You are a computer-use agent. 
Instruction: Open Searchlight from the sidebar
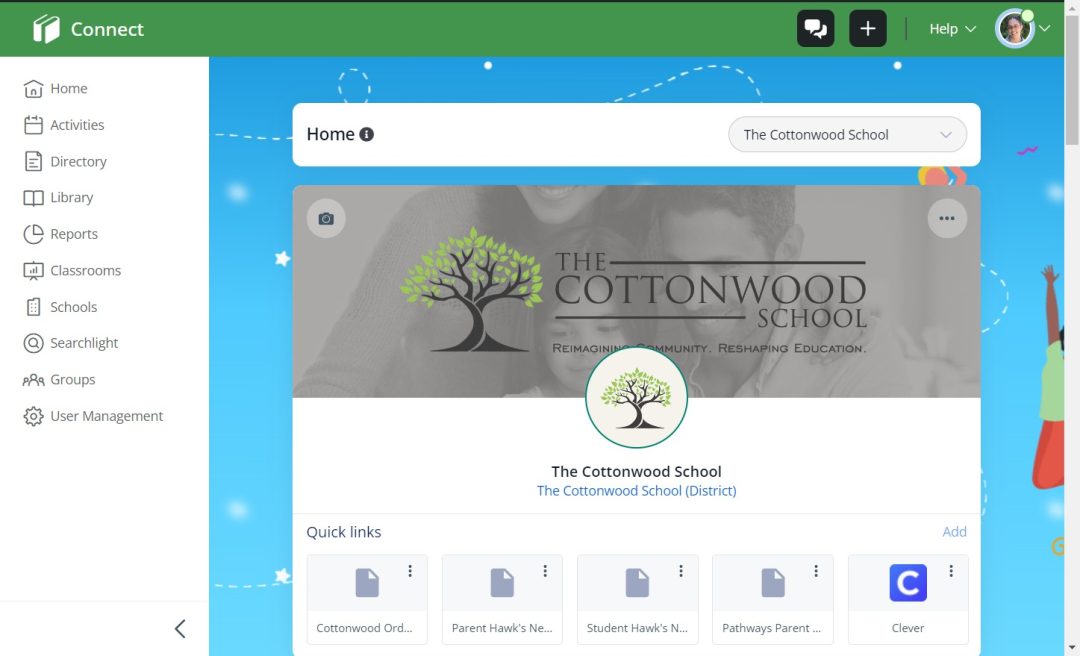coord(84,343)
